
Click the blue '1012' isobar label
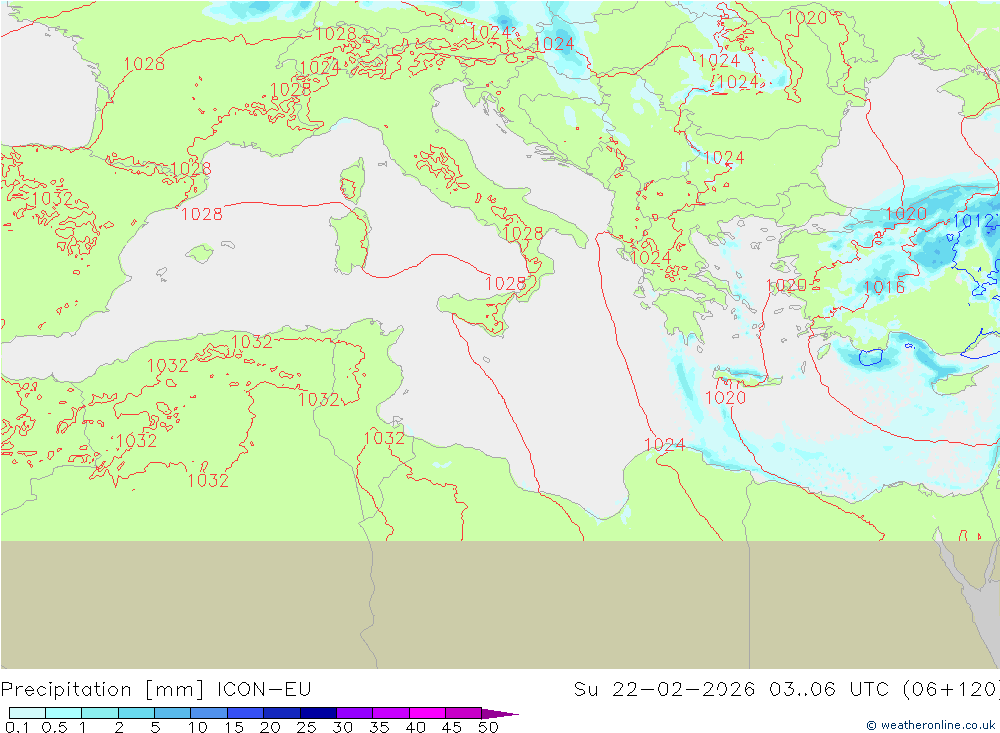coord(974,221)
